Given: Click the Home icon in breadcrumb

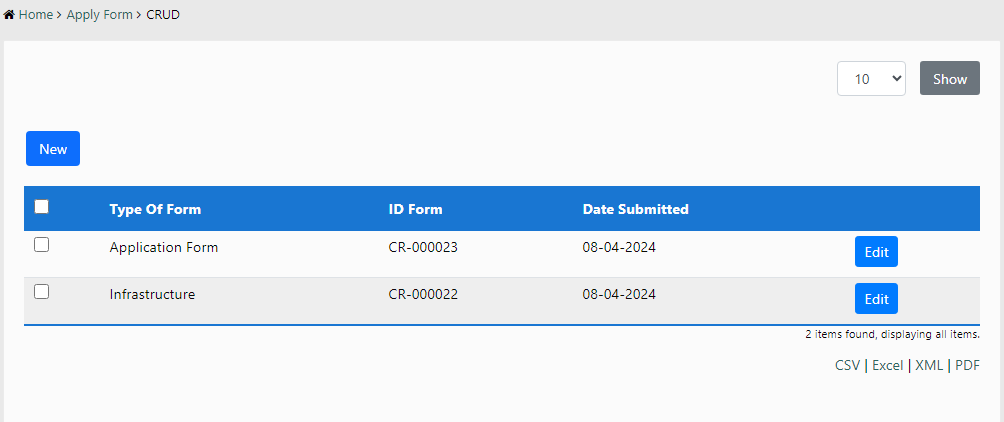Looking at the screenshot, I should point(10,16).
